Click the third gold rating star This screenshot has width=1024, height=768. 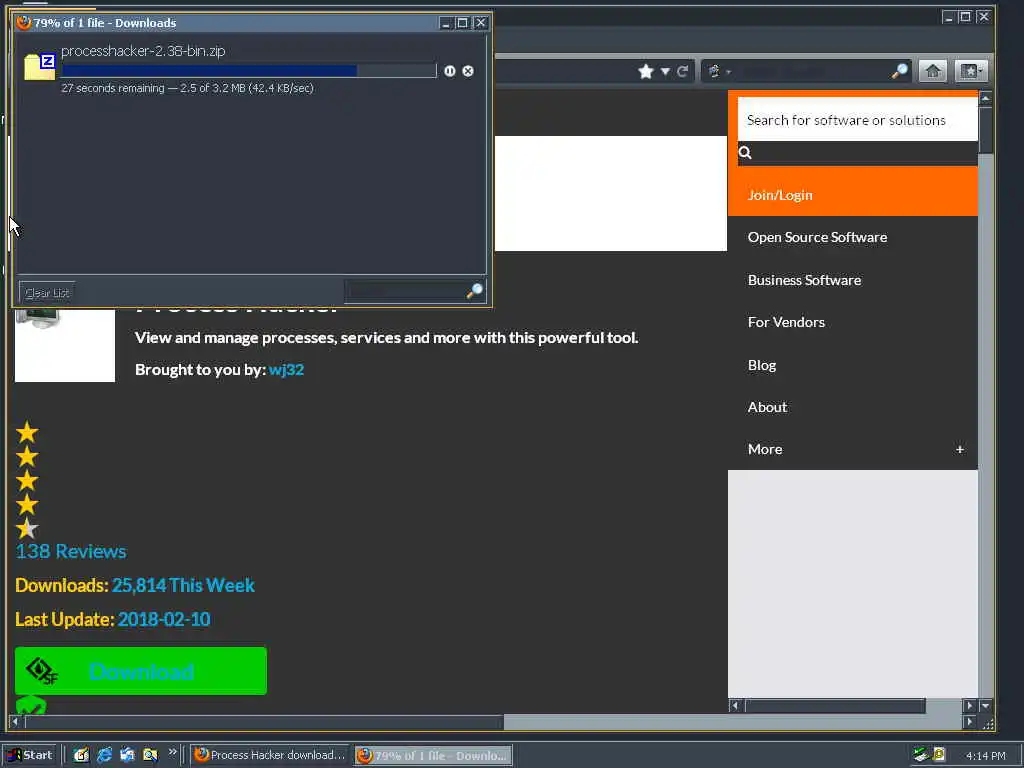point(27,481)
